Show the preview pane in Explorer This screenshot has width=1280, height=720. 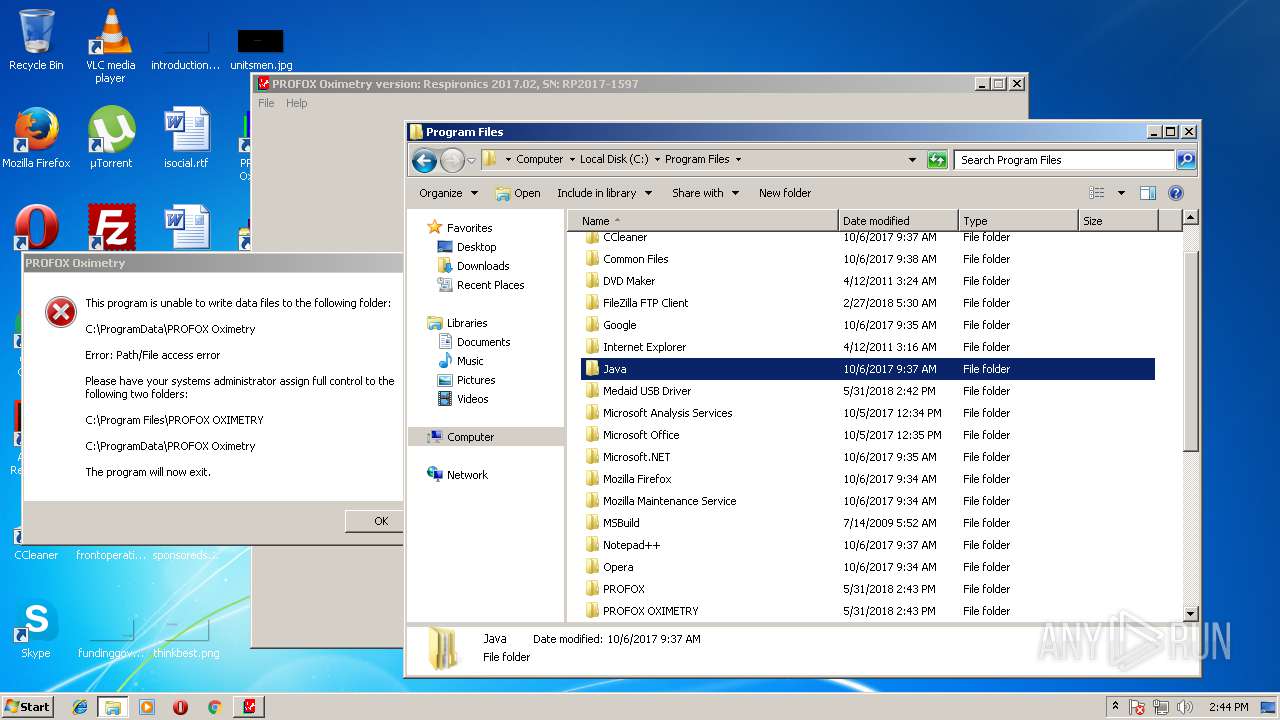[x=1148, y=193]
